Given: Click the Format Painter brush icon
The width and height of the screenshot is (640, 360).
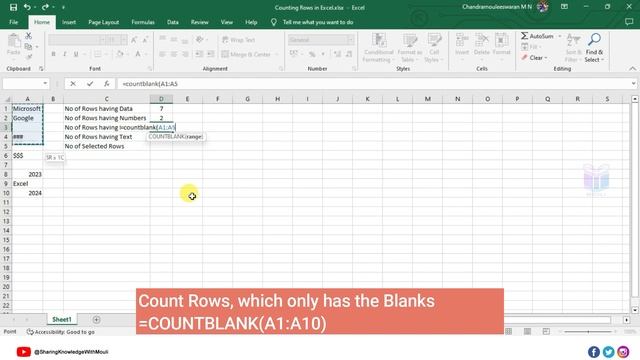Looking at the screenshot, I should pyautogui.click(x=29, y=56).
